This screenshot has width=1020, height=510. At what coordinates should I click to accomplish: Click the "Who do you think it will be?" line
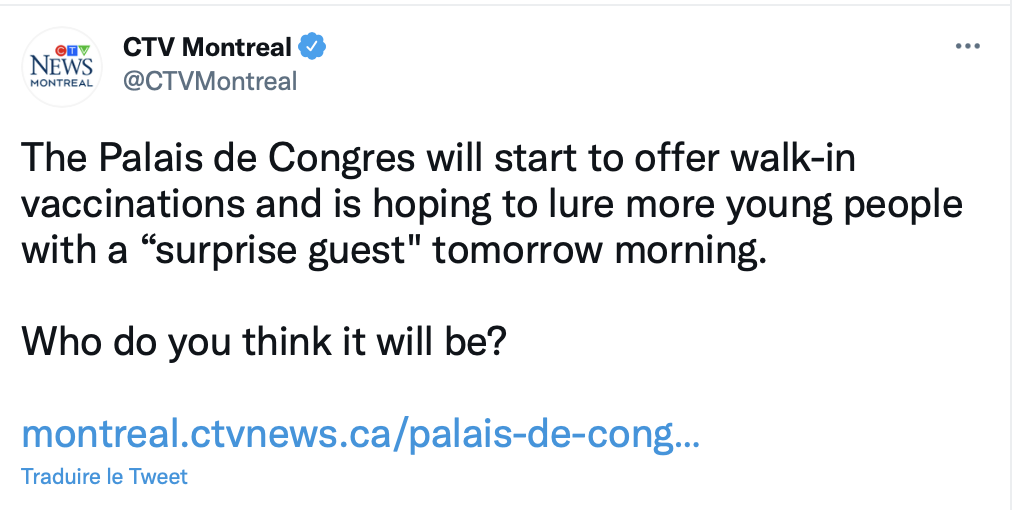pyautogui.click(x=263, y=342)
